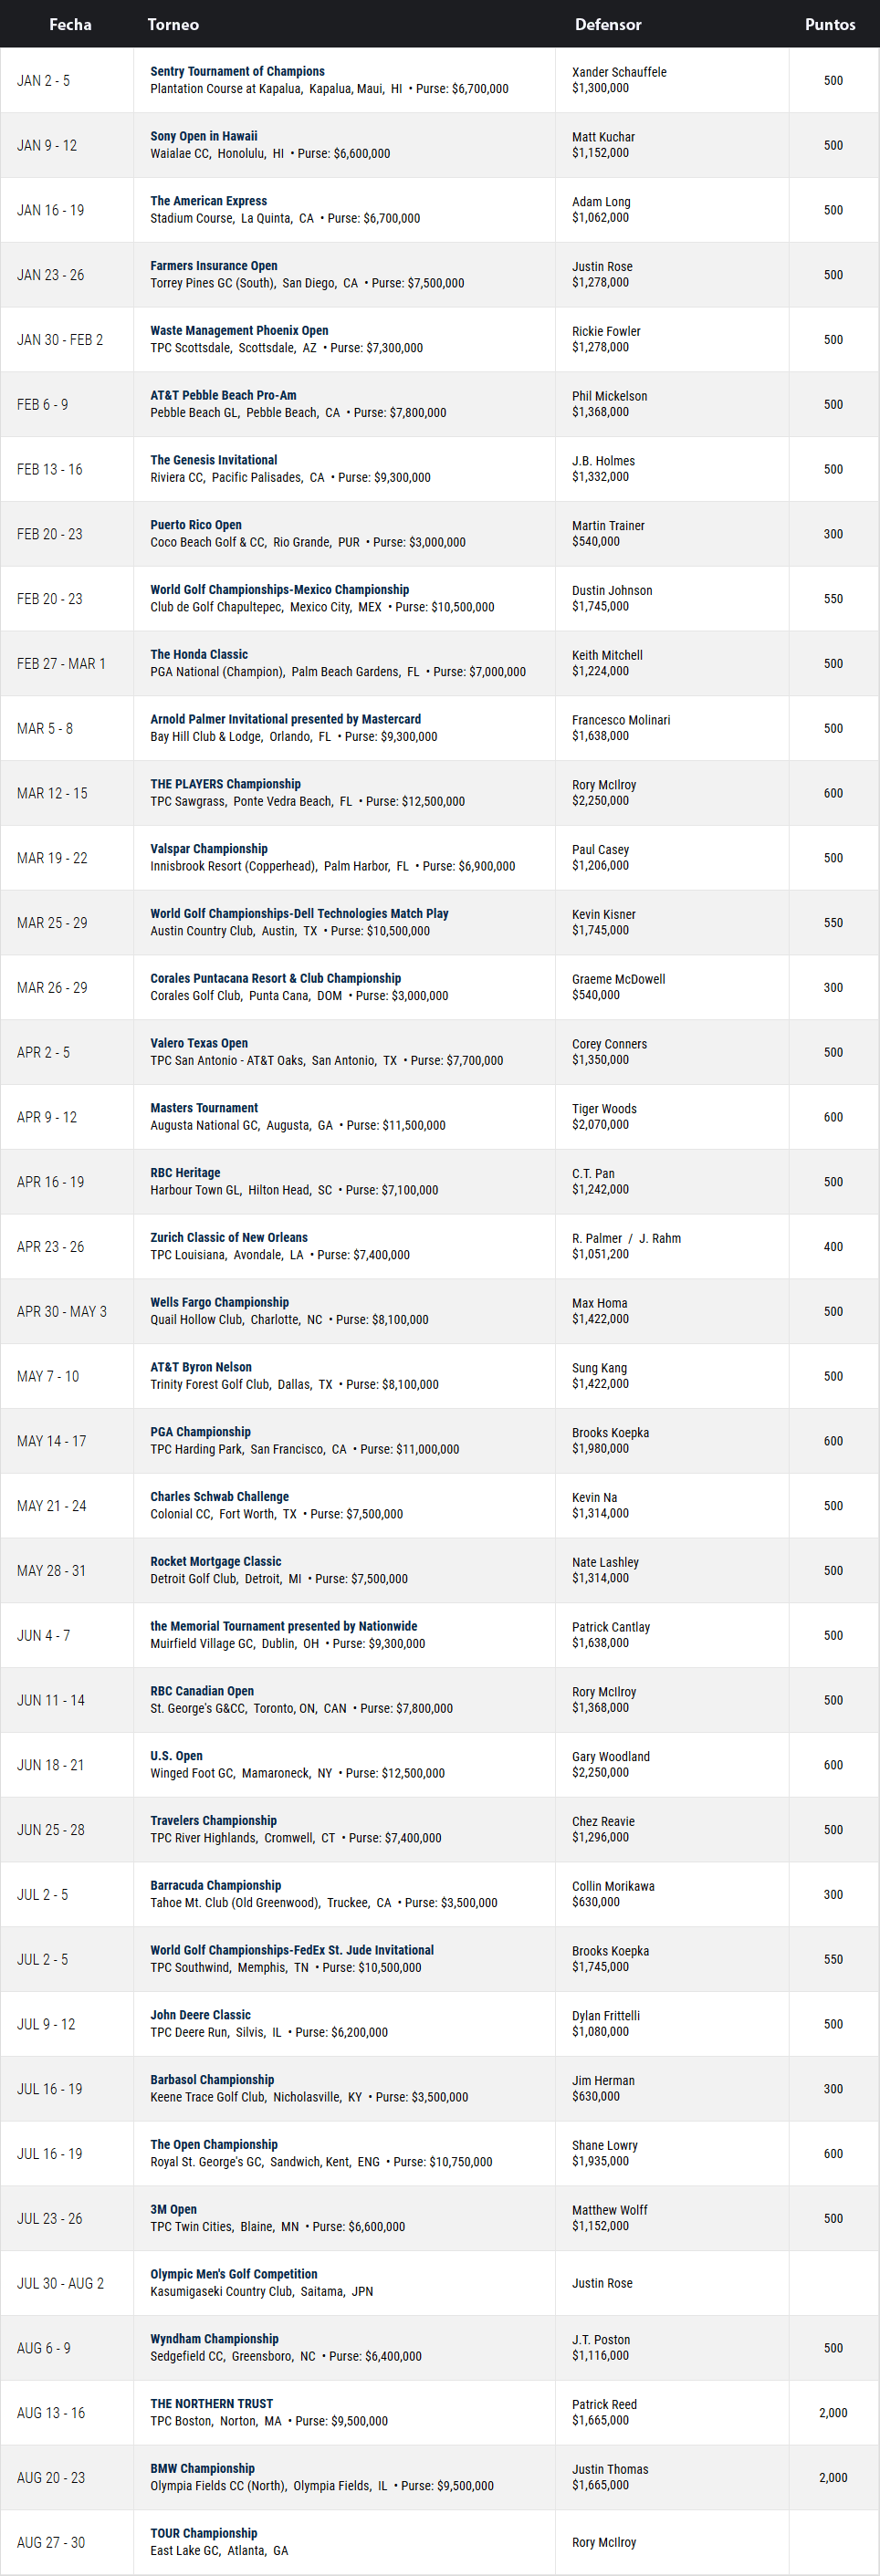Click the Defensor column header

(x=608, y=24)
